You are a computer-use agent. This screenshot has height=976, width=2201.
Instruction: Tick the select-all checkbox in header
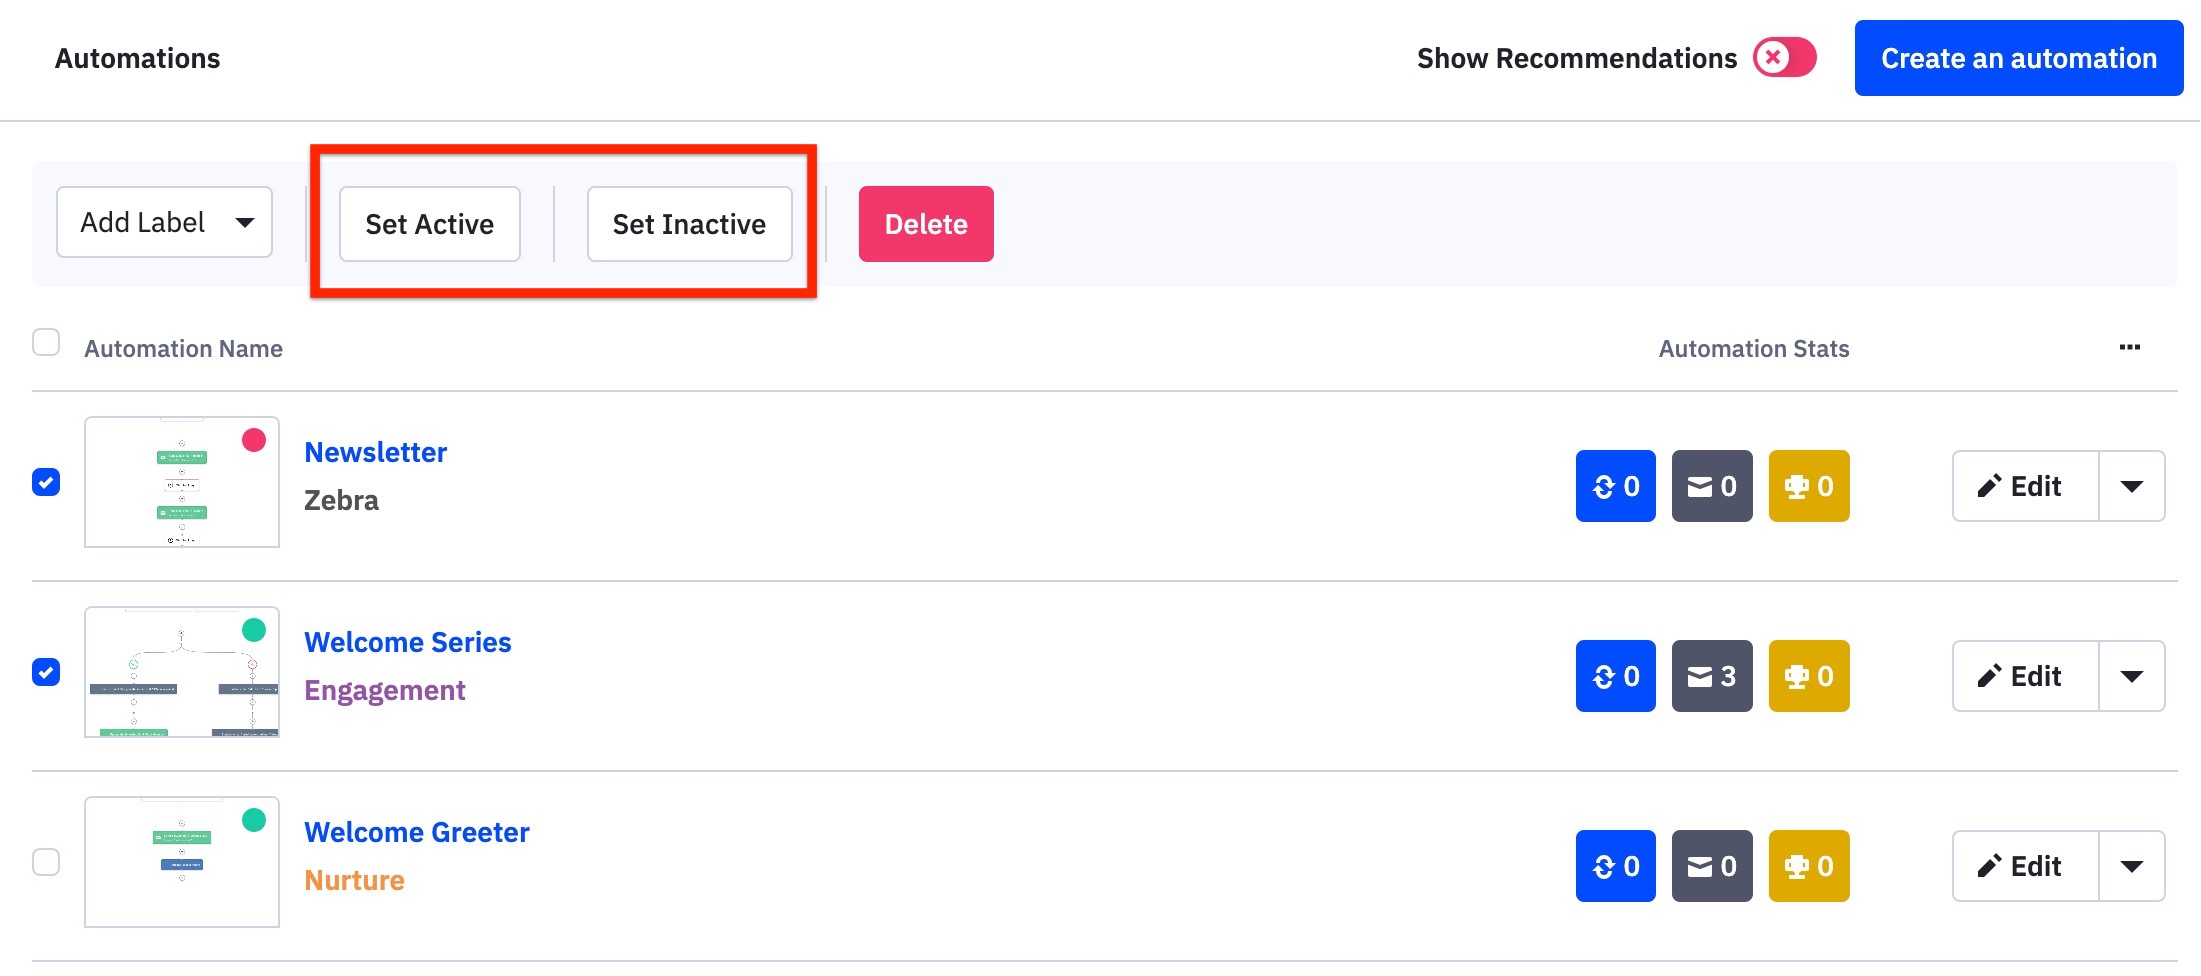(x=46, y=343)
